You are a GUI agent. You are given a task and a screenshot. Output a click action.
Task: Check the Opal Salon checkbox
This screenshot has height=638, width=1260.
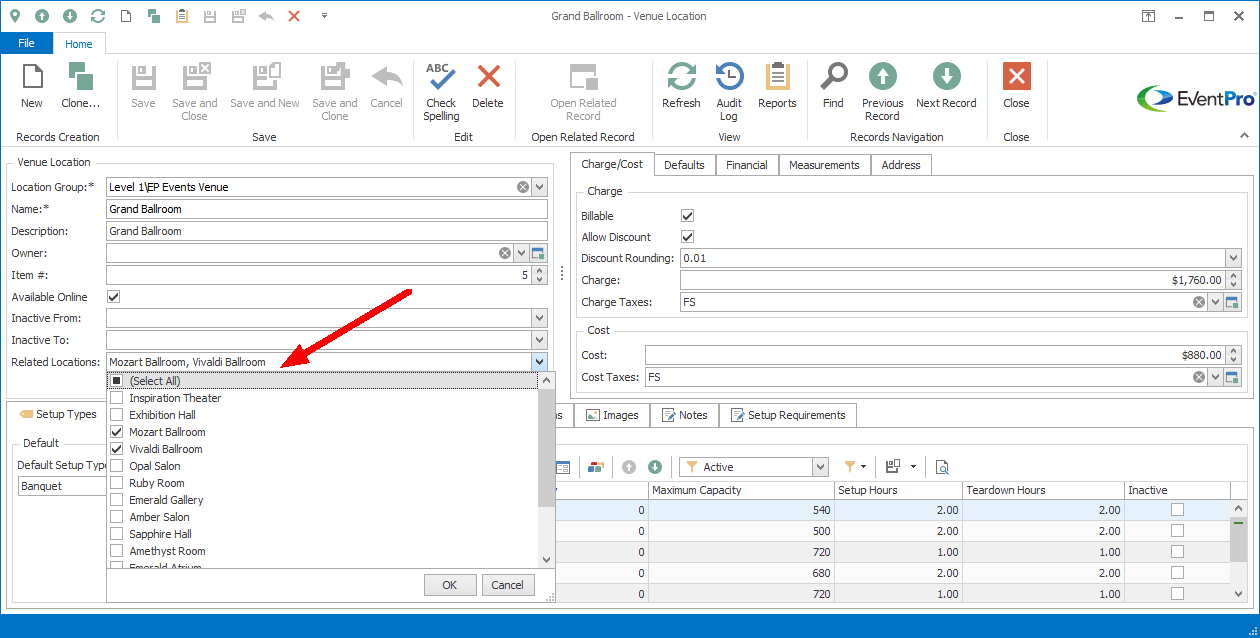click(x=116, y=466)
